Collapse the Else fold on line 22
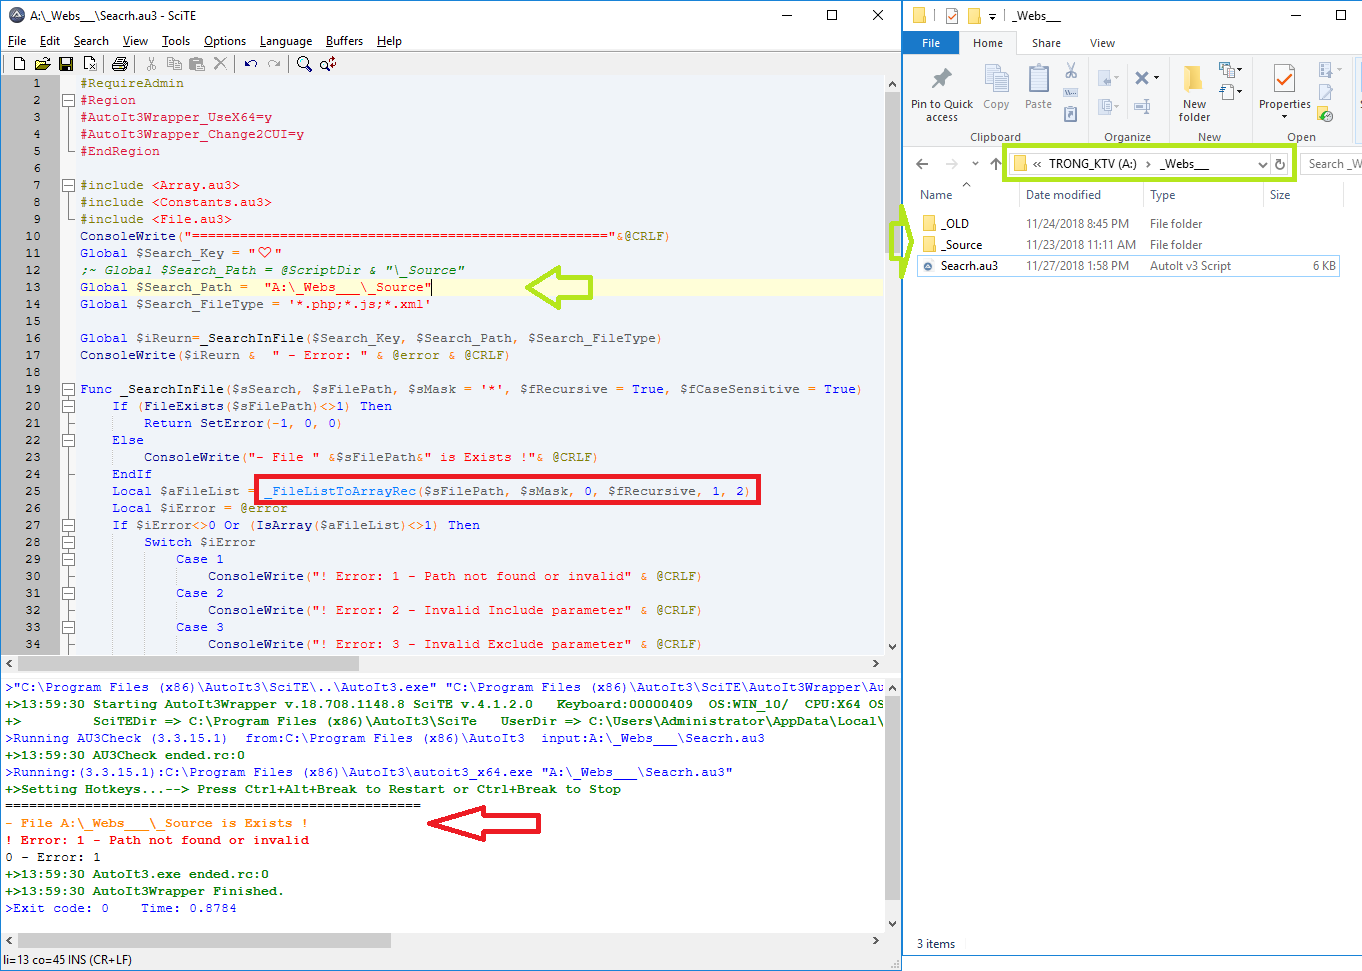1362x971 pixels. tap(68, 440)
